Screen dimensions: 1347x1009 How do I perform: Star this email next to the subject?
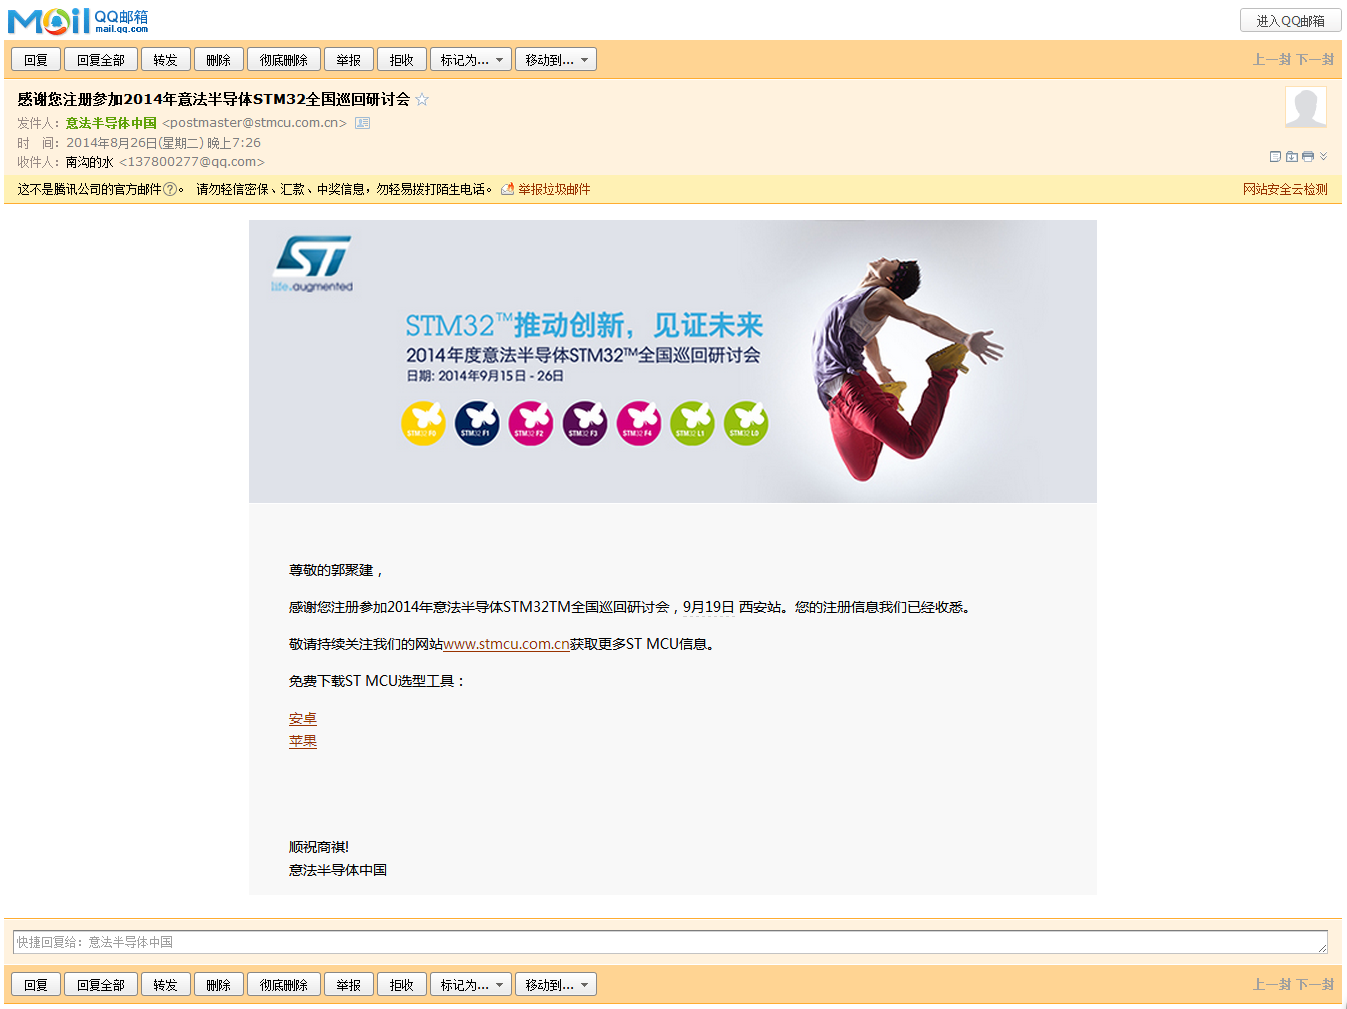pos(422,99)
